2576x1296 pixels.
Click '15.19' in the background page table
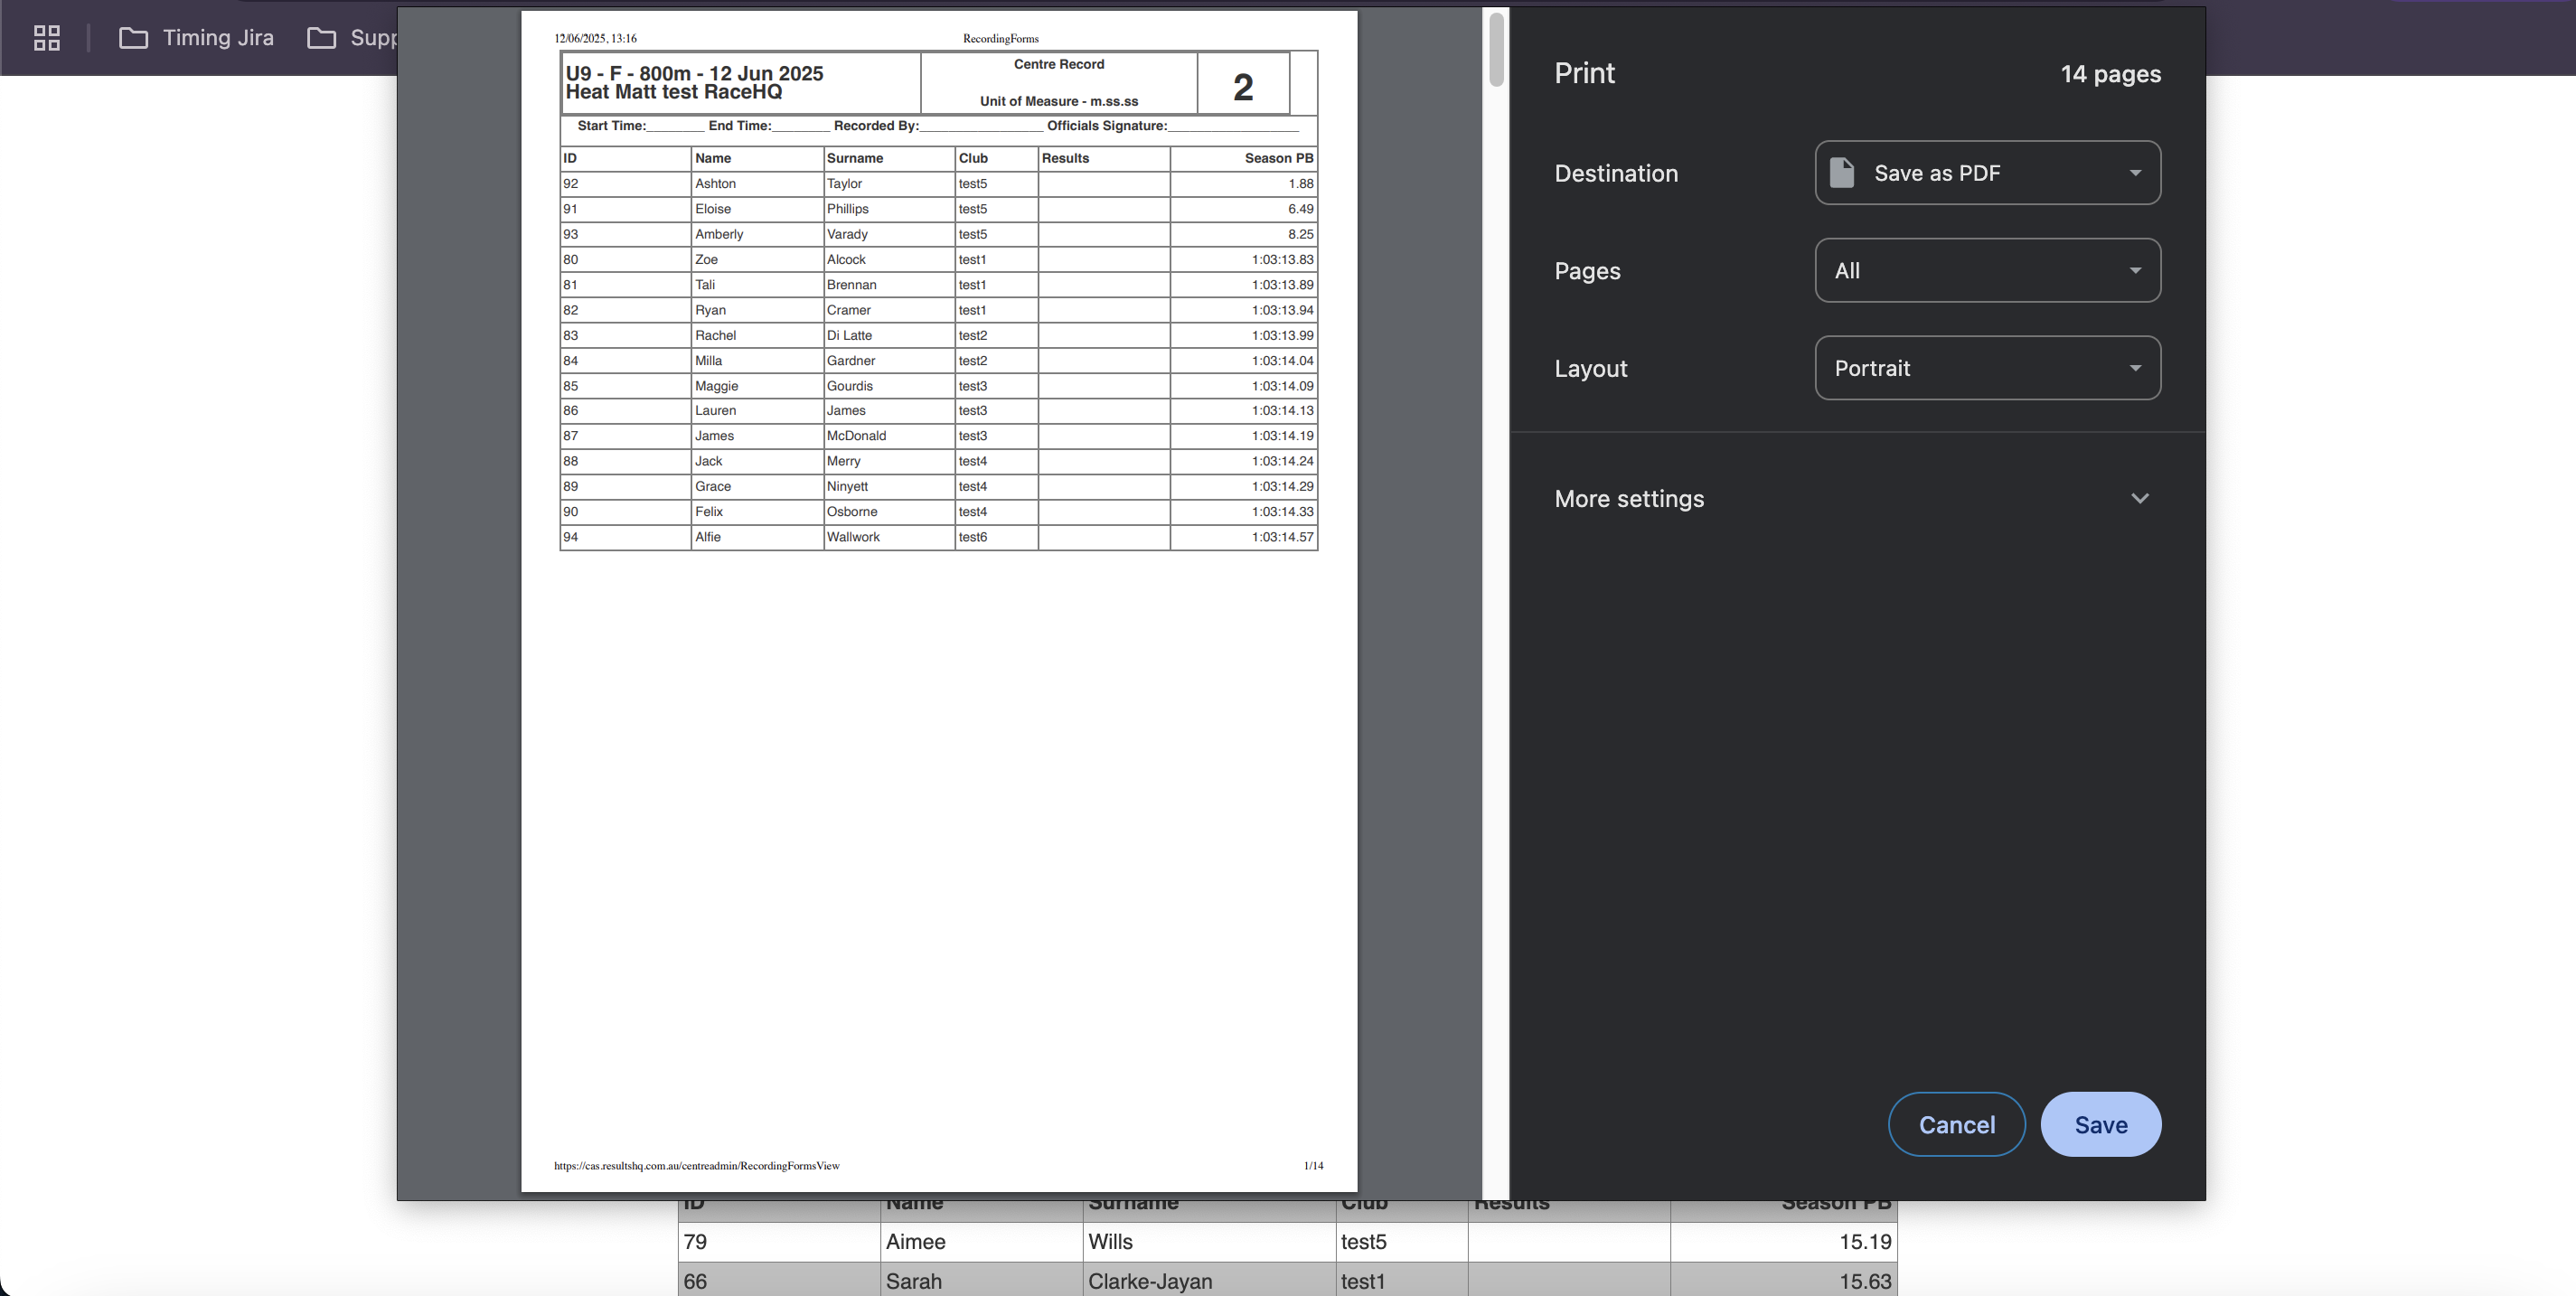[x=1865, y=1242]
